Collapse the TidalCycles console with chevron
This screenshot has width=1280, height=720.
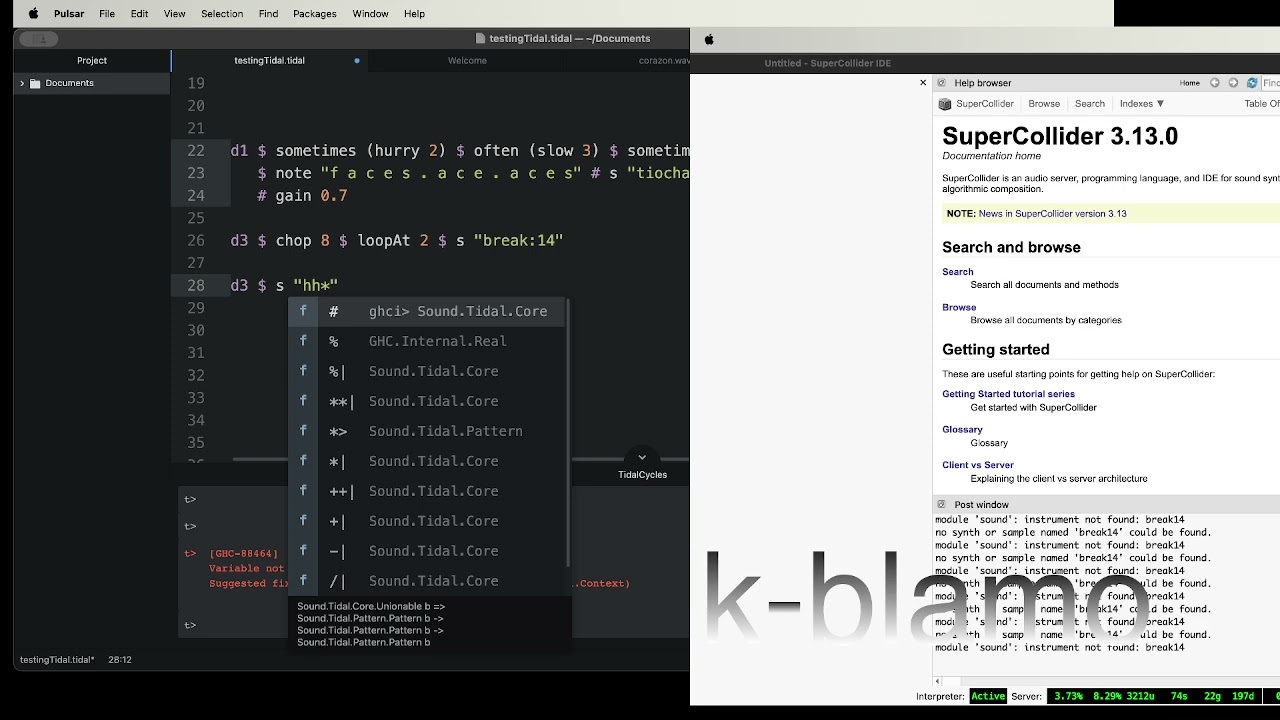click(642, 457)
